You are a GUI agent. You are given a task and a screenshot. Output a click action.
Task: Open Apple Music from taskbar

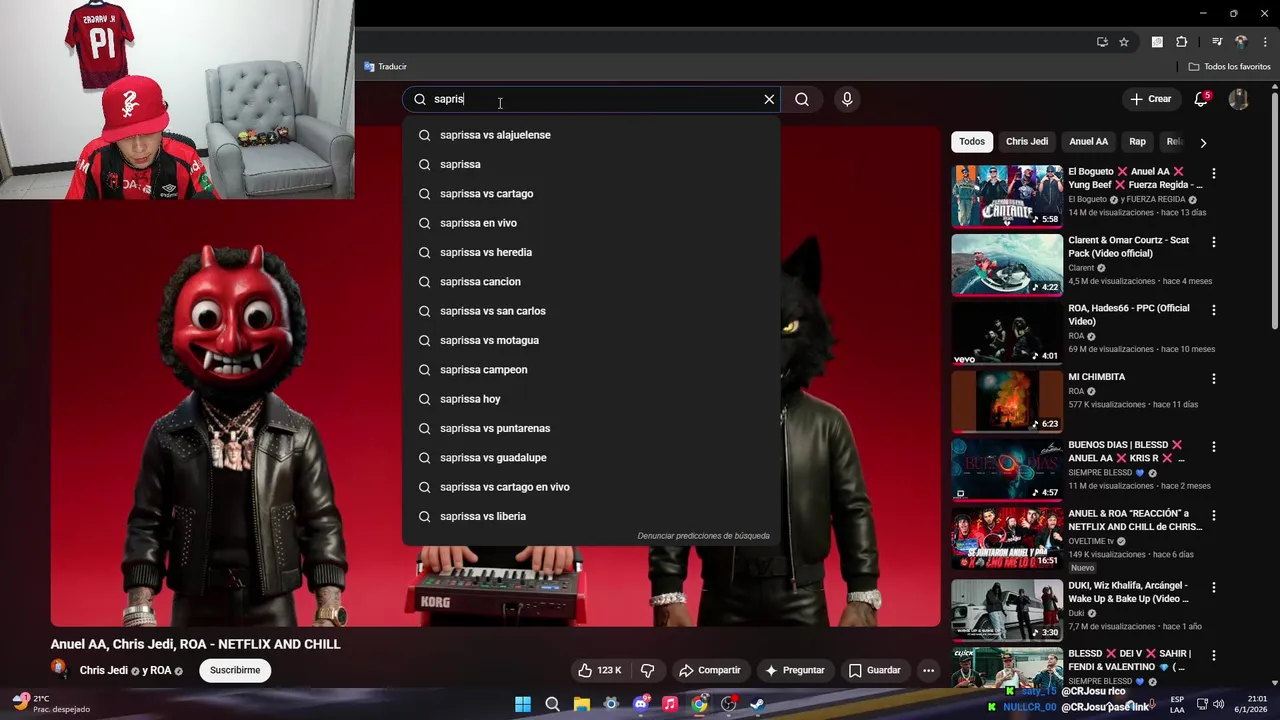(670, 704)
